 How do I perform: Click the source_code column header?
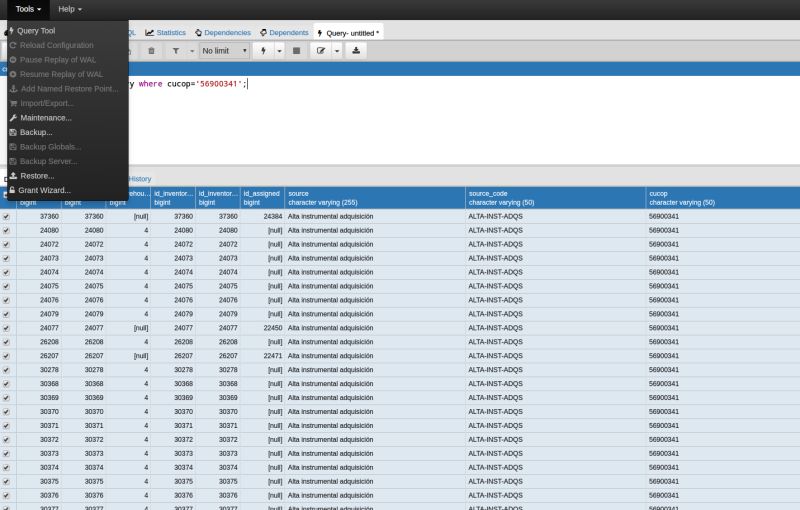tap(556, 198)
